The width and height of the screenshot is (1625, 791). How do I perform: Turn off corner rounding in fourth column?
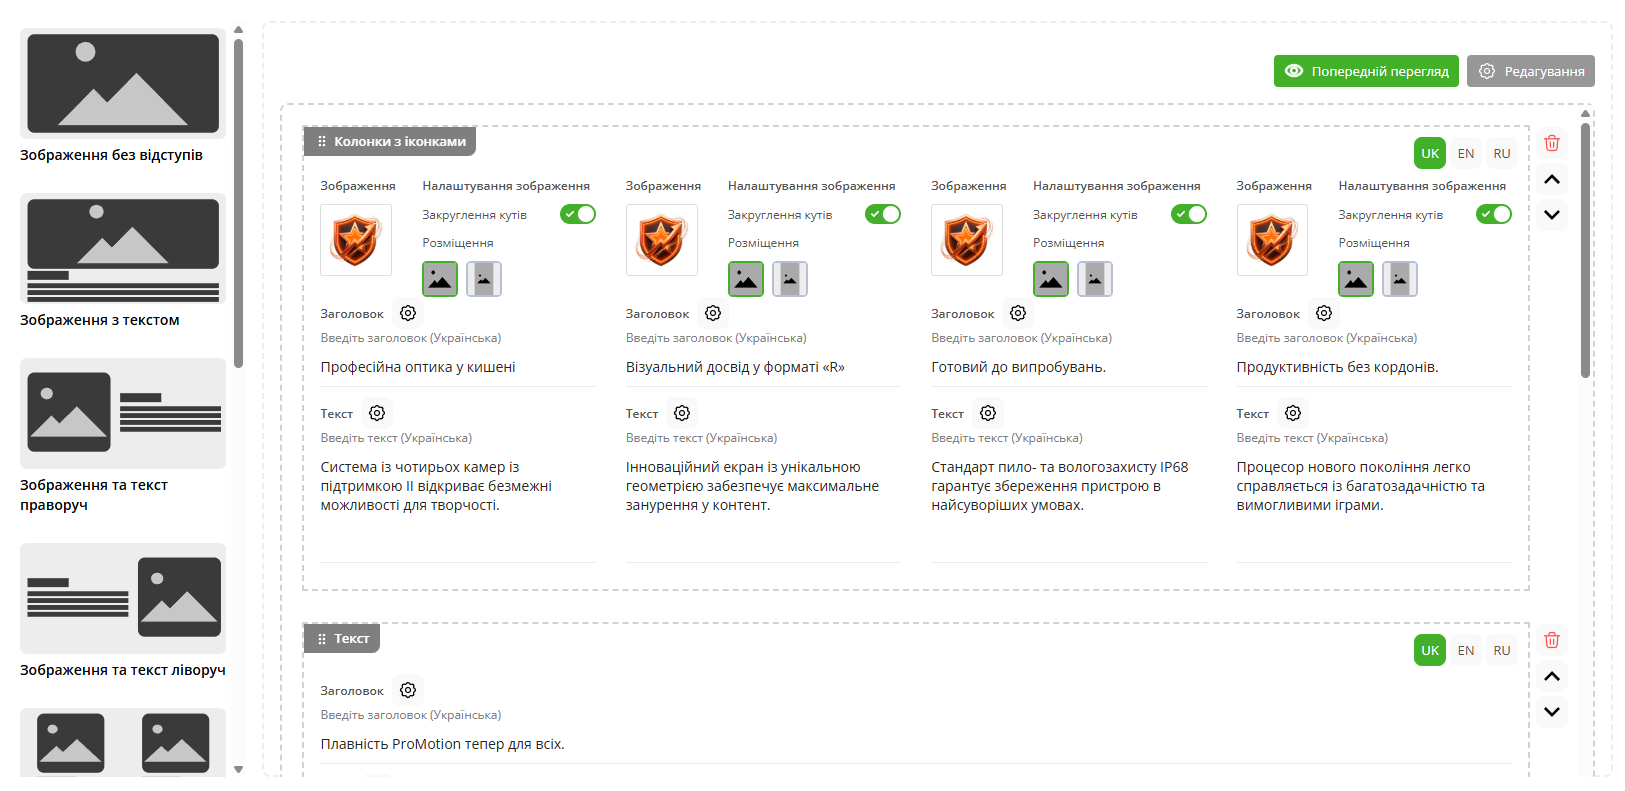1493,214
